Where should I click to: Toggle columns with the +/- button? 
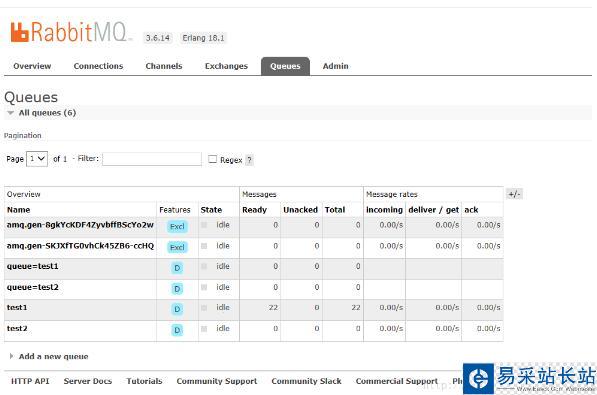(x=514, y=194)
